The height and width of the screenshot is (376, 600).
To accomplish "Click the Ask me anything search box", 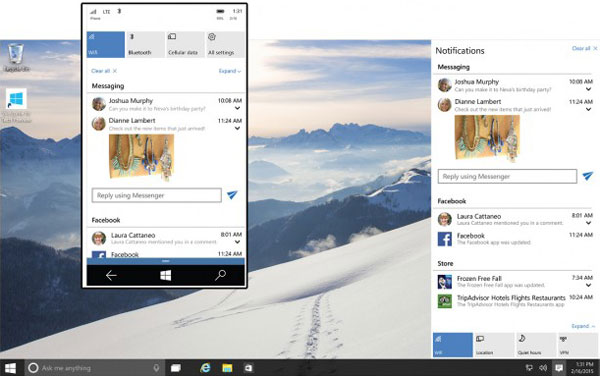I will pos(95,368).
